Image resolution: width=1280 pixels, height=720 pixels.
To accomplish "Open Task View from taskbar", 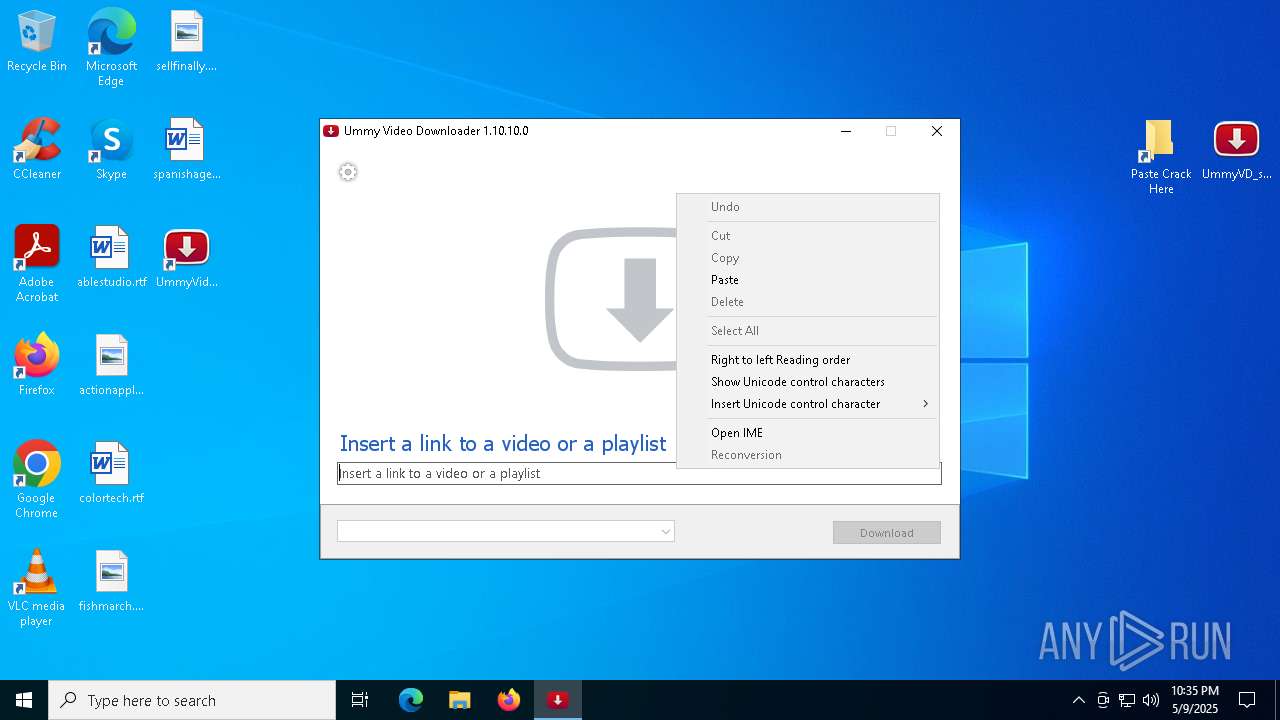I will click(x=360, y=700).
